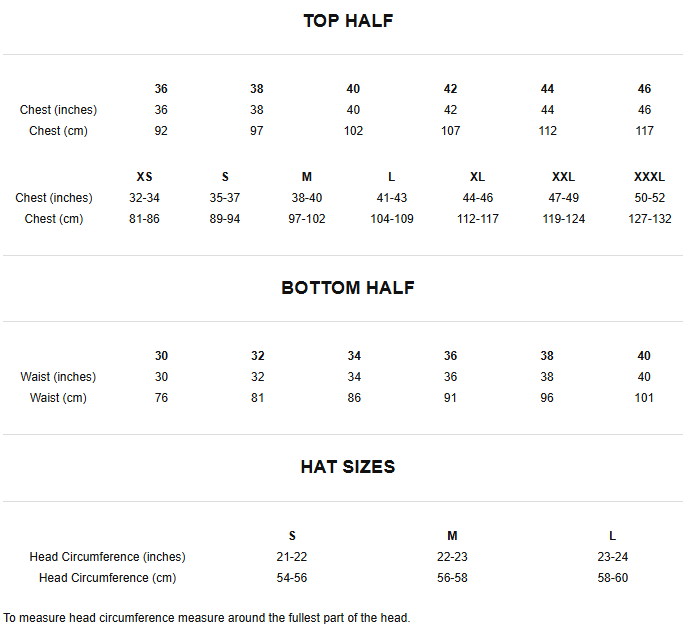Click the 117 cm chest value
683x630 pixels.
[644, 131]
